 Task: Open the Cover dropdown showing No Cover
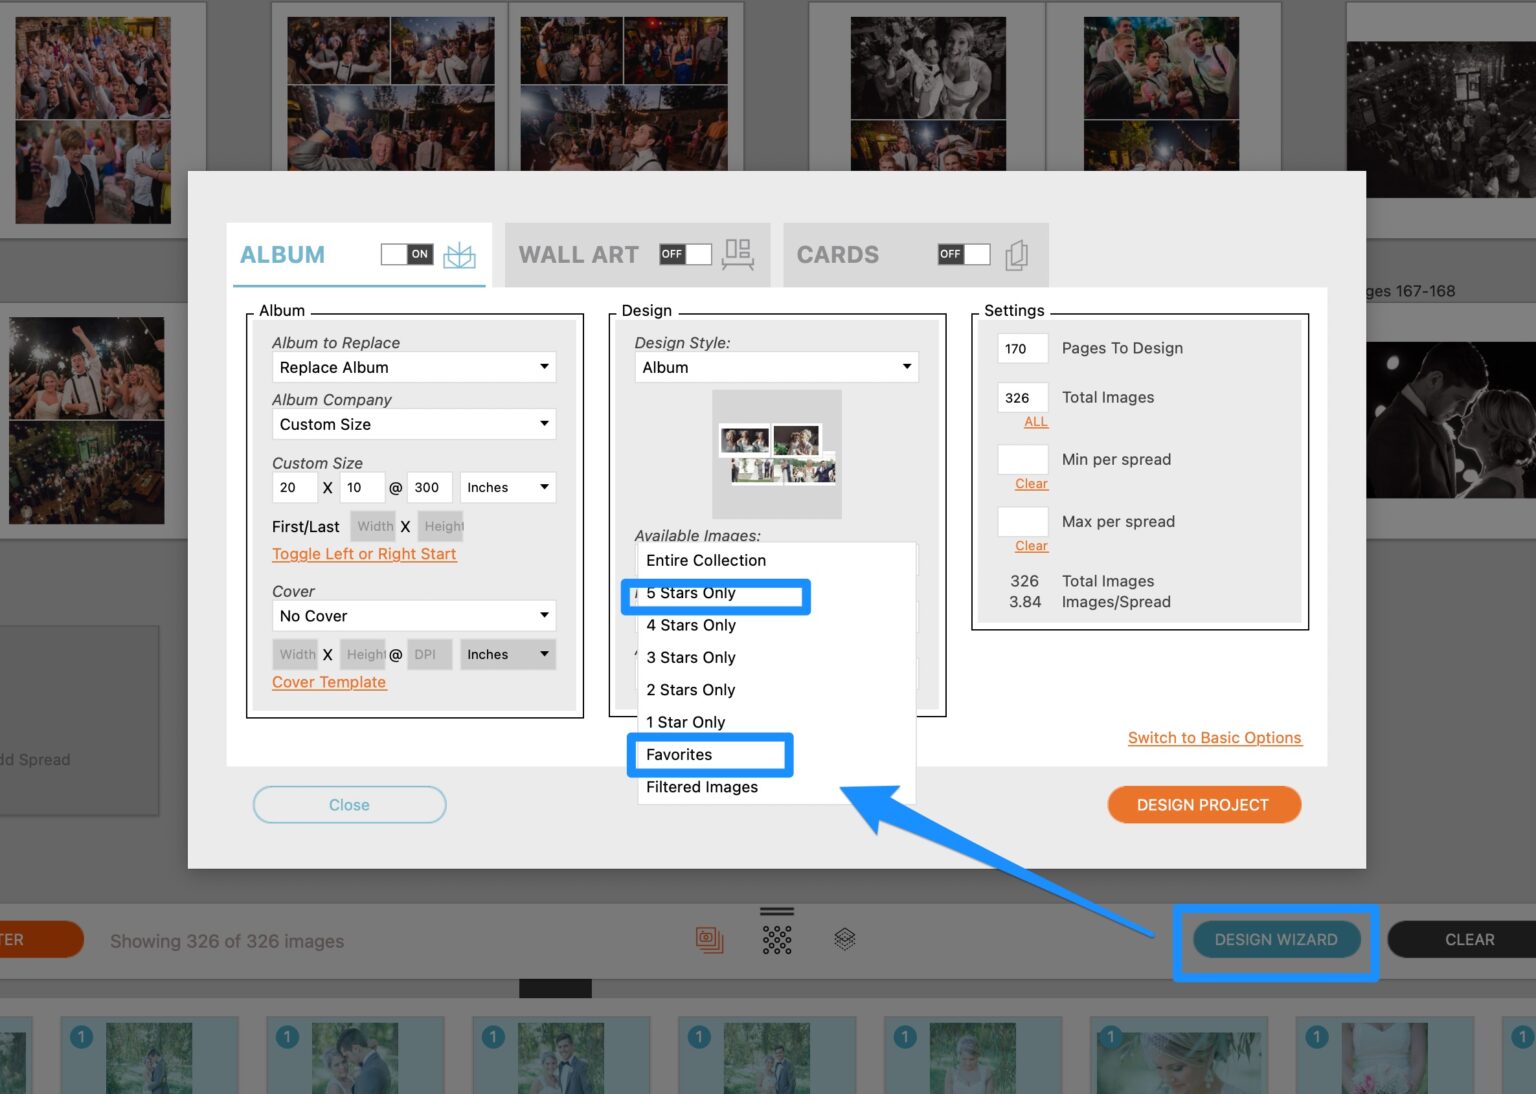(x=413, y=615)
